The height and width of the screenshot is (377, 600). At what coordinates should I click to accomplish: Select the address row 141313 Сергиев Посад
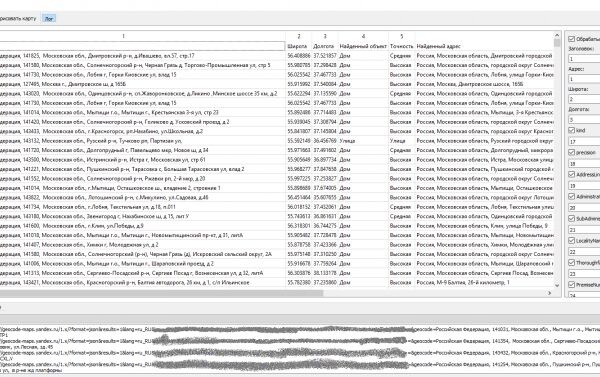(x=142, y=273)
